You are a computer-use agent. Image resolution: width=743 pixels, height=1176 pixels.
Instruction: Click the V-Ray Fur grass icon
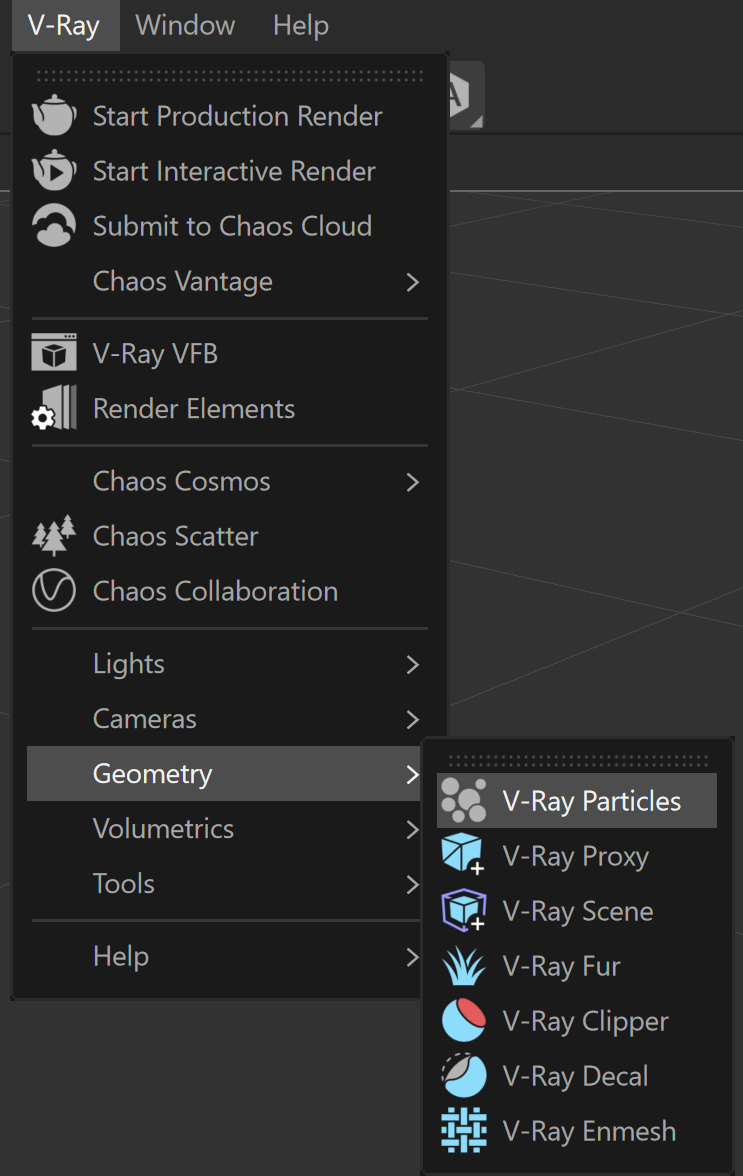(463, 965)
